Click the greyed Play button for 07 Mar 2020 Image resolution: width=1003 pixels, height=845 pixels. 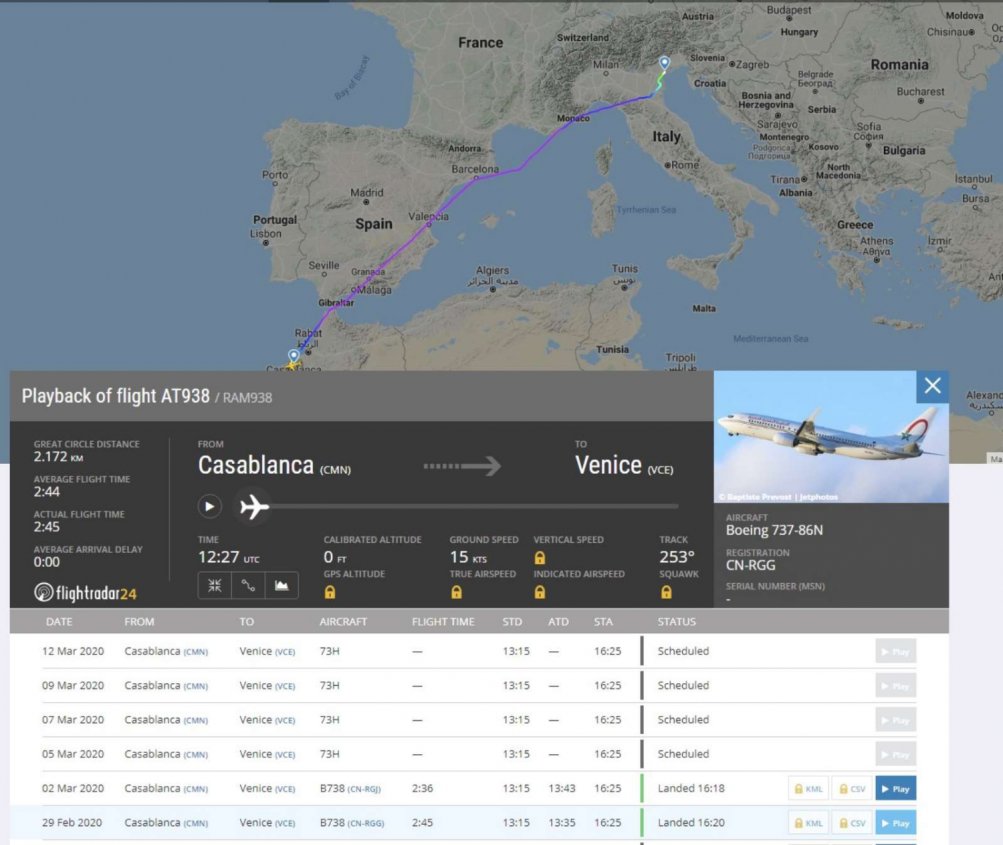coord(896,720)
